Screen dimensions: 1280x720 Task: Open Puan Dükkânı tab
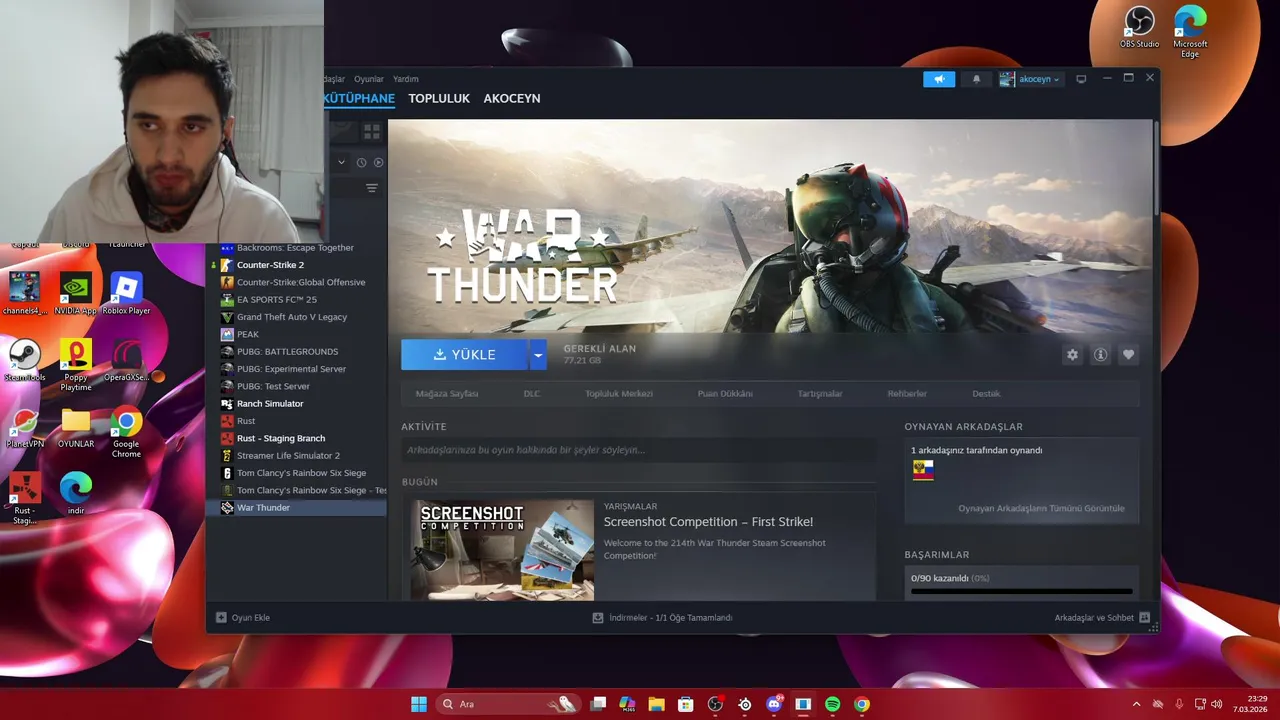point(725,394)
